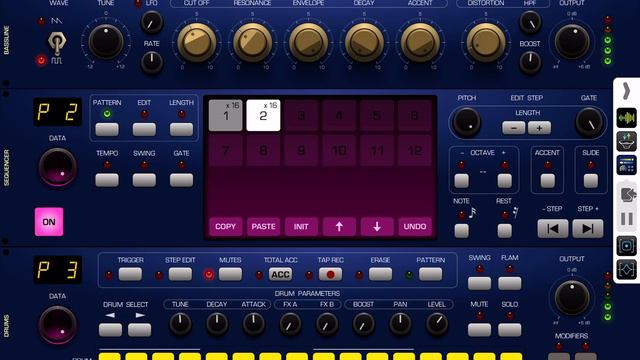640x360 pixels.
Task: Open the blue square-dot app icon
Action: [x=627, y=246]
